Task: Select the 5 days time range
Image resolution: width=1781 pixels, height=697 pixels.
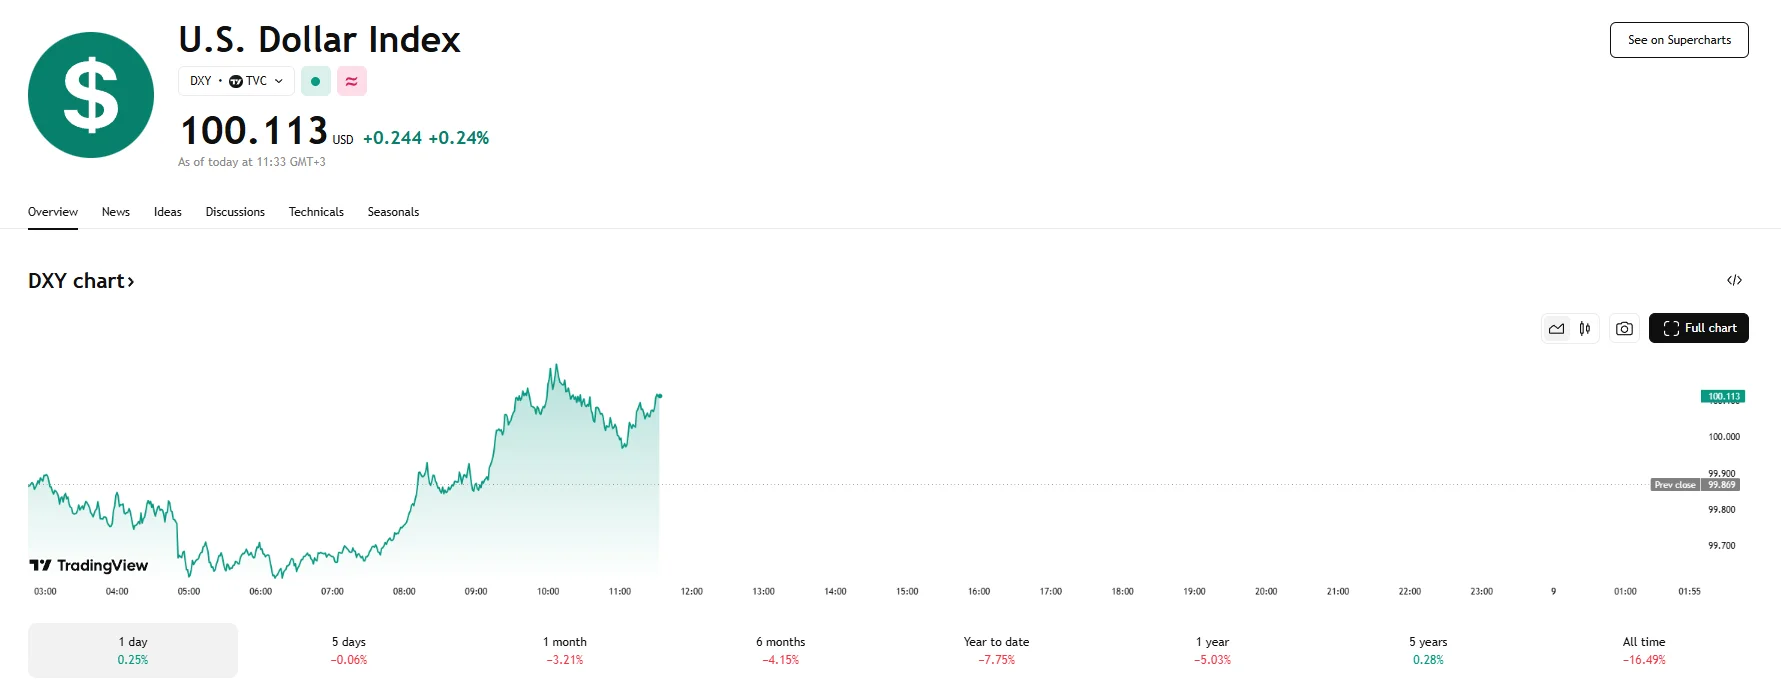Action: [349, 650]
